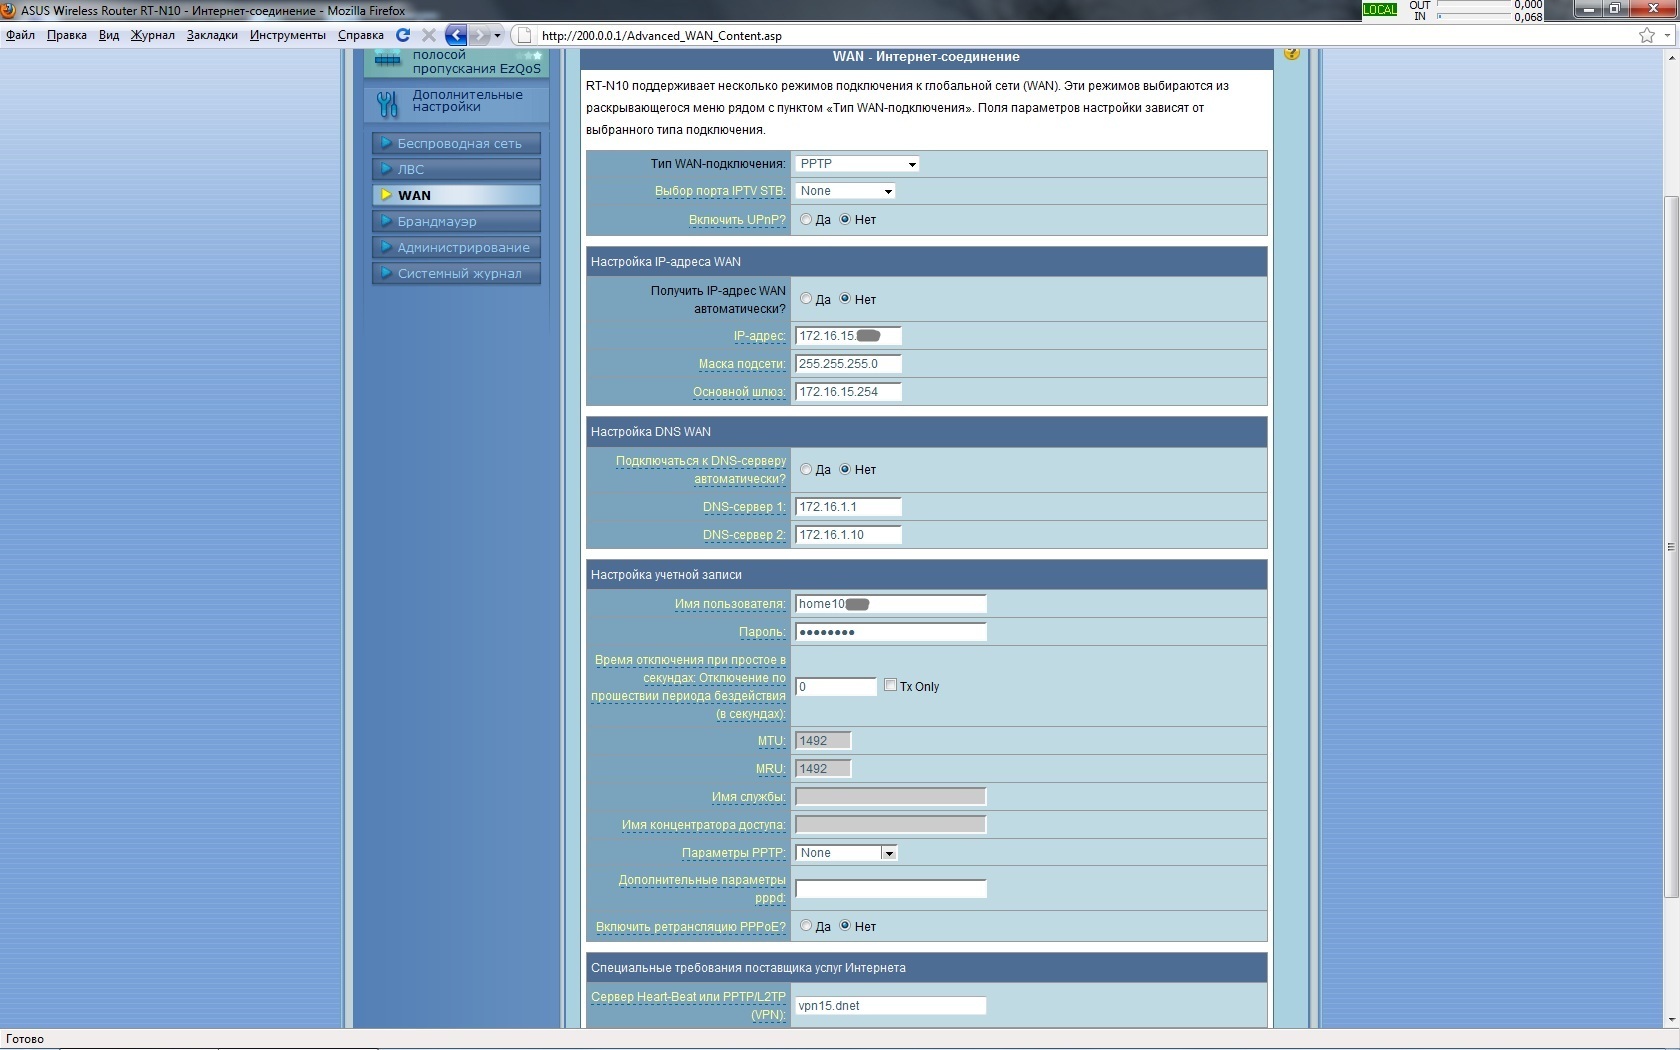This screenshot has width=1680, height=1050.
Task: Open the WAN connection type dropdown
Action: point(857,164)
